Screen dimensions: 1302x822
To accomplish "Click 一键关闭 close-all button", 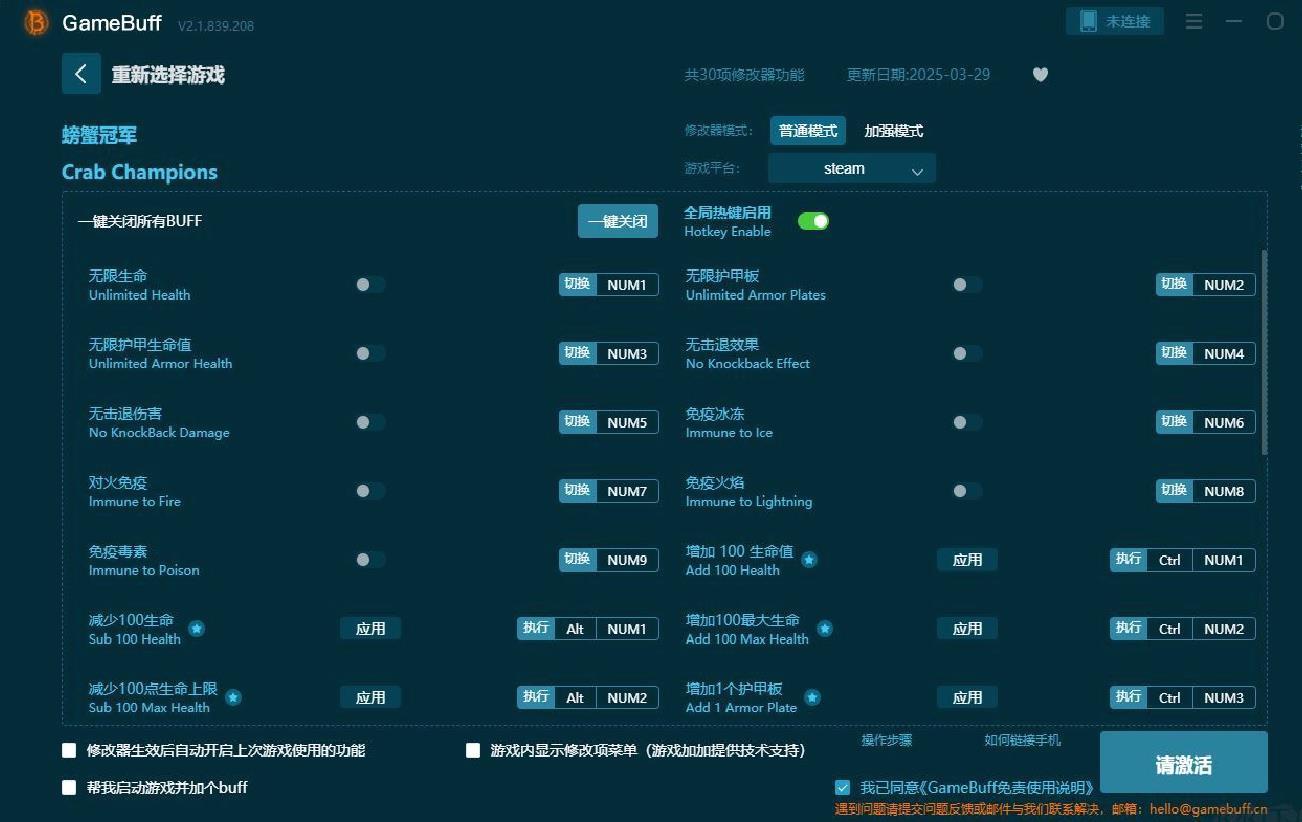I will (x=618, y=221).
